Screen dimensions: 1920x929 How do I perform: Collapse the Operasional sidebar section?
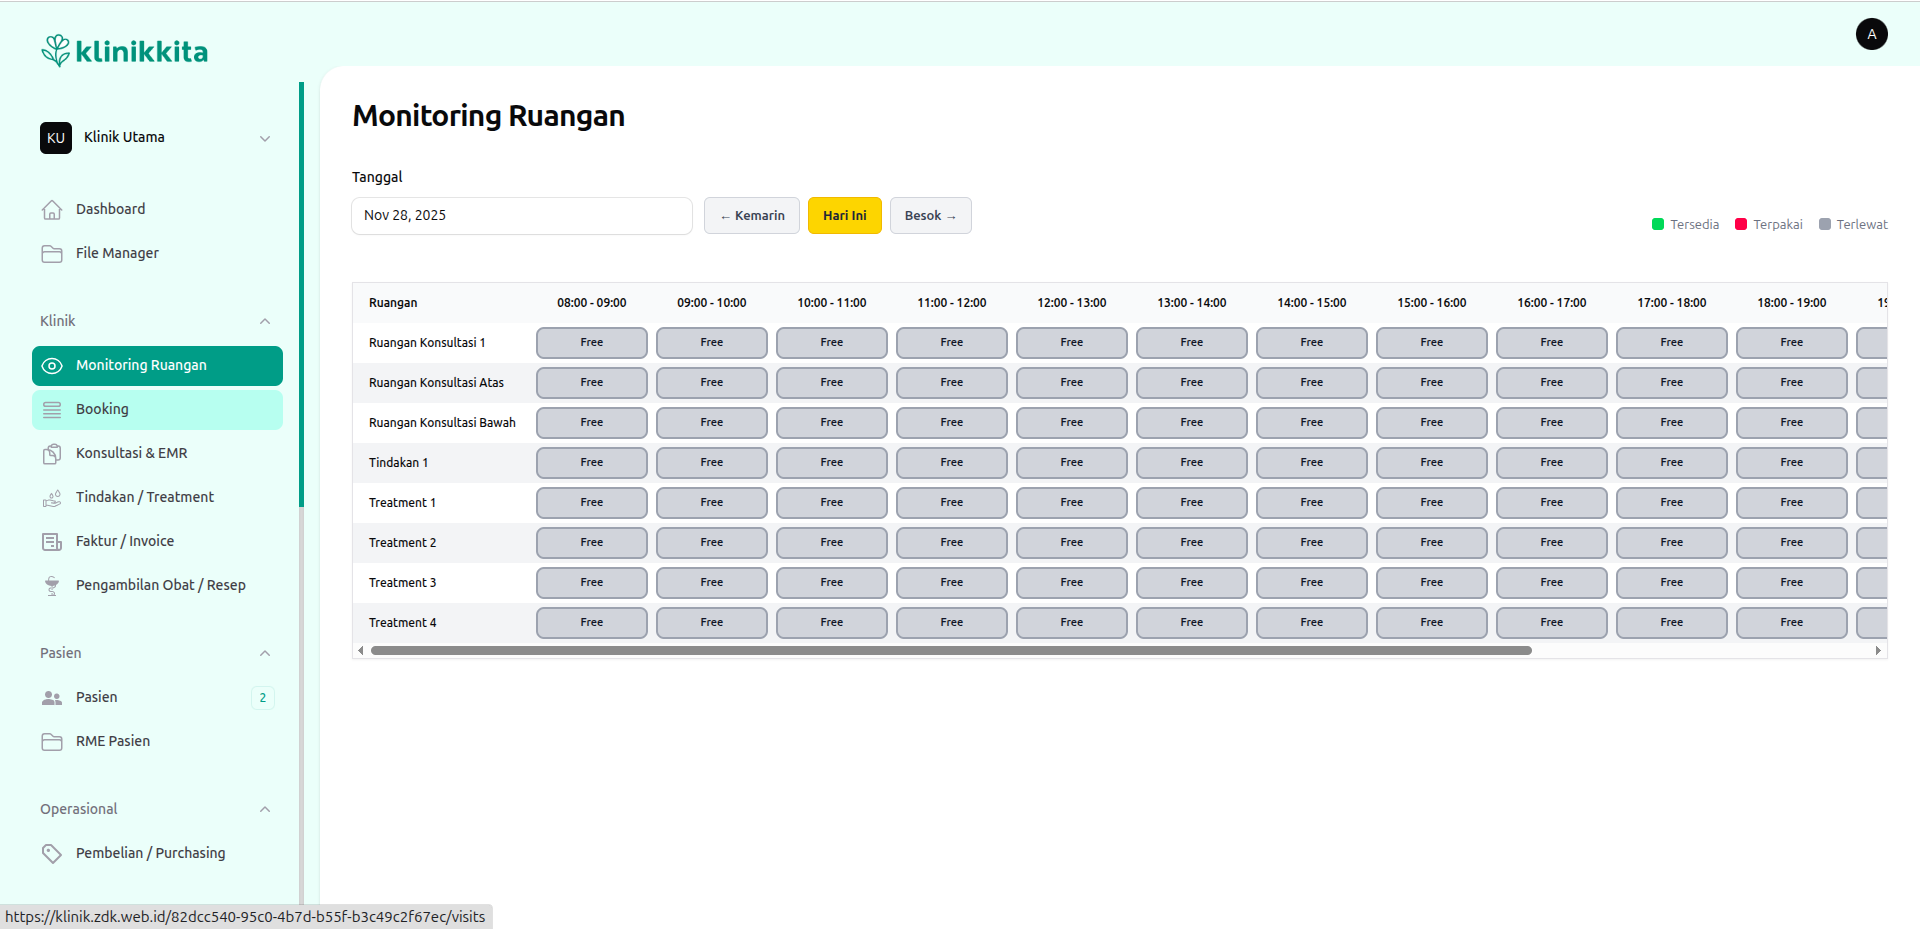pos(265,809)
